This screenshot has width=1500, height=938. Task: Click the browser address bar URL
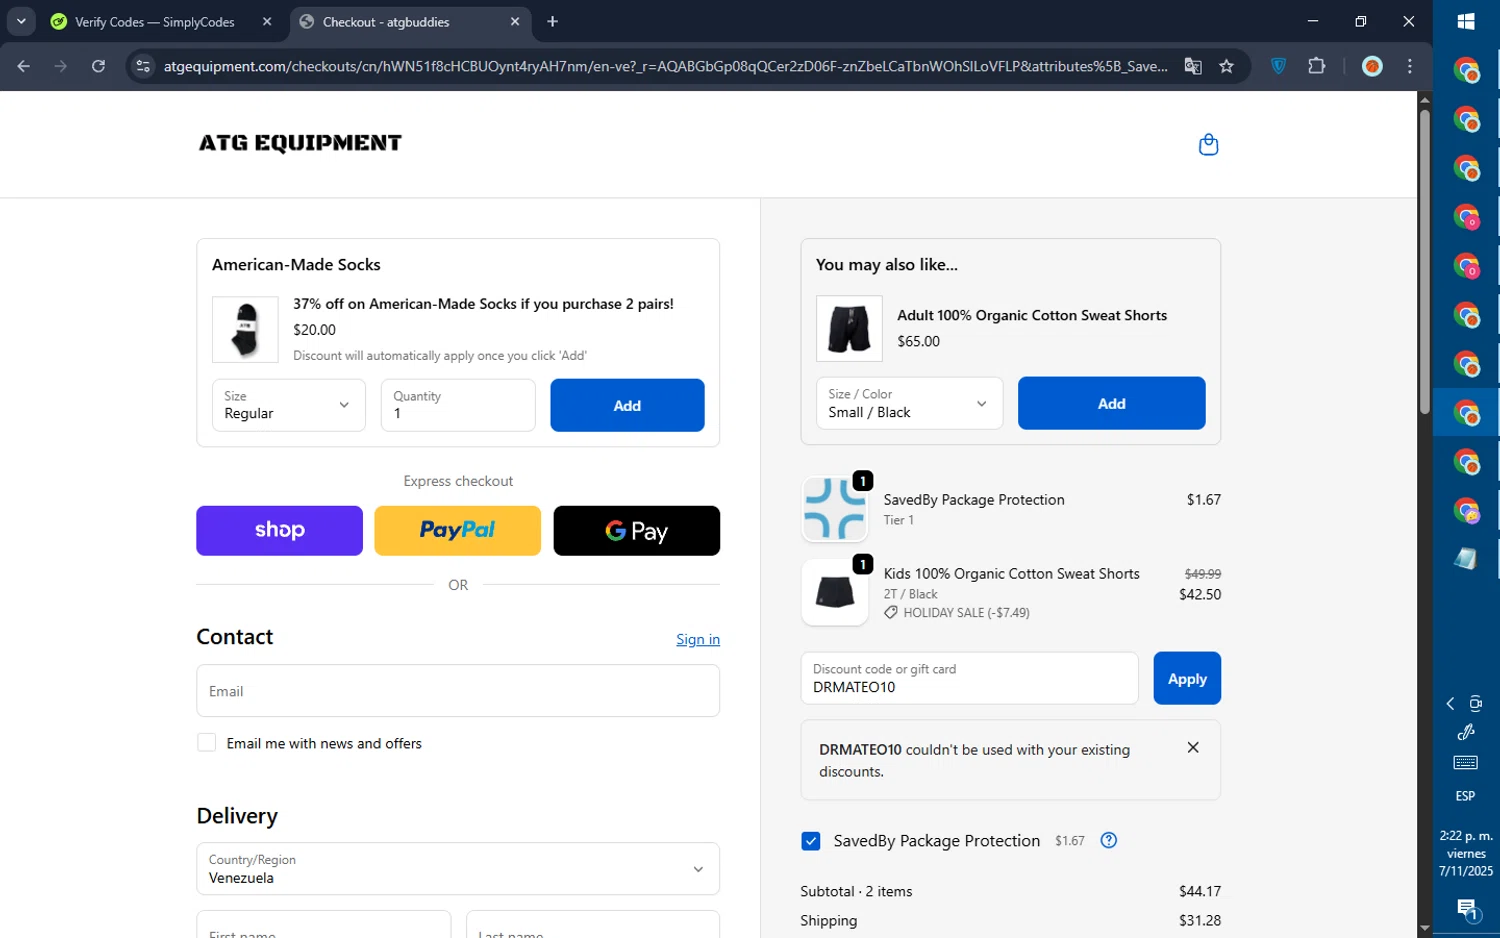point(665,66)
